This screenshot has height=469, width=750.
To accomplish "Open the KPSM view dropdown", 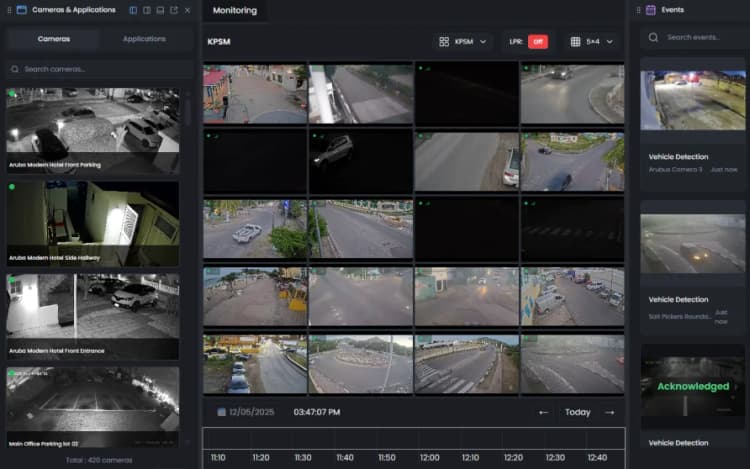I will pyautogui.click(x=463, y=42).
